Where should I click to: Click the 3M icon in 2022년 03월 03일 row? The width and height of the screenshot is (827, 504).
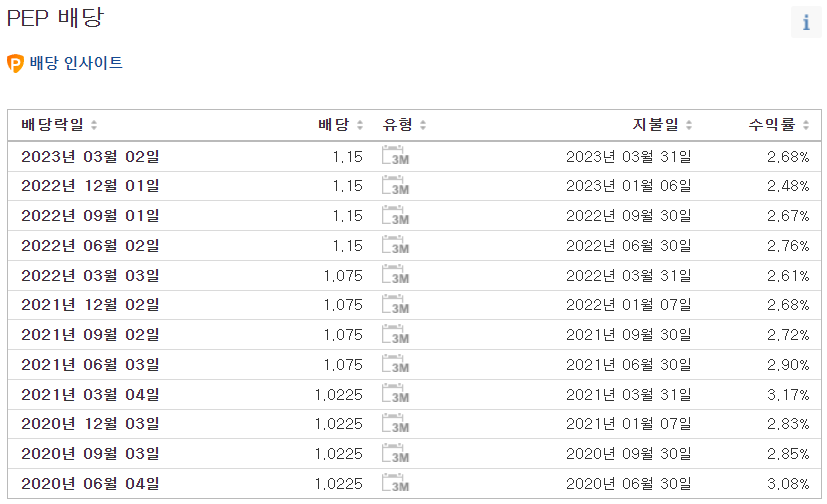pyautogui.click(x=396, y=275)
